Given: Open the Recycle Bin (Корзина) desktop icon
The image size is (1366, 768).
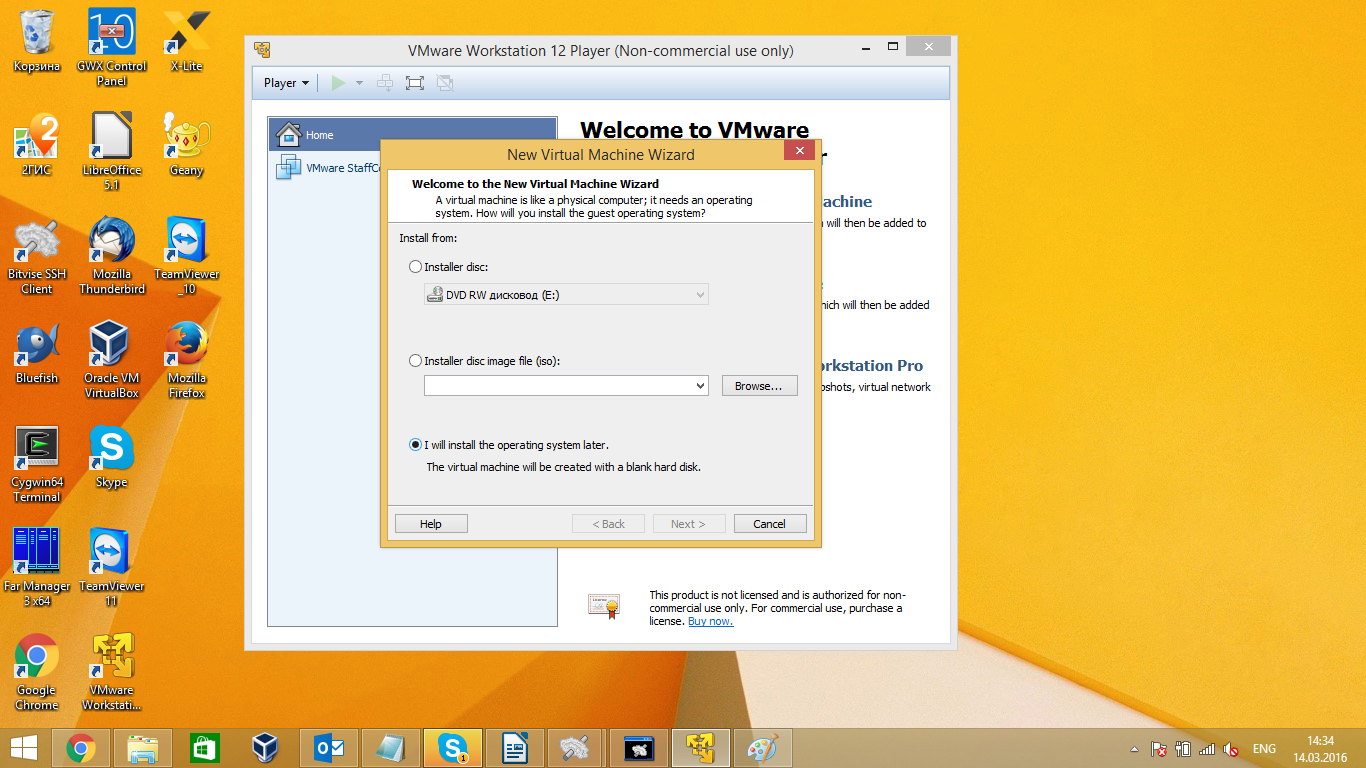Looking at the screenshot, I should pyautogui.click(x=37, y=41).
